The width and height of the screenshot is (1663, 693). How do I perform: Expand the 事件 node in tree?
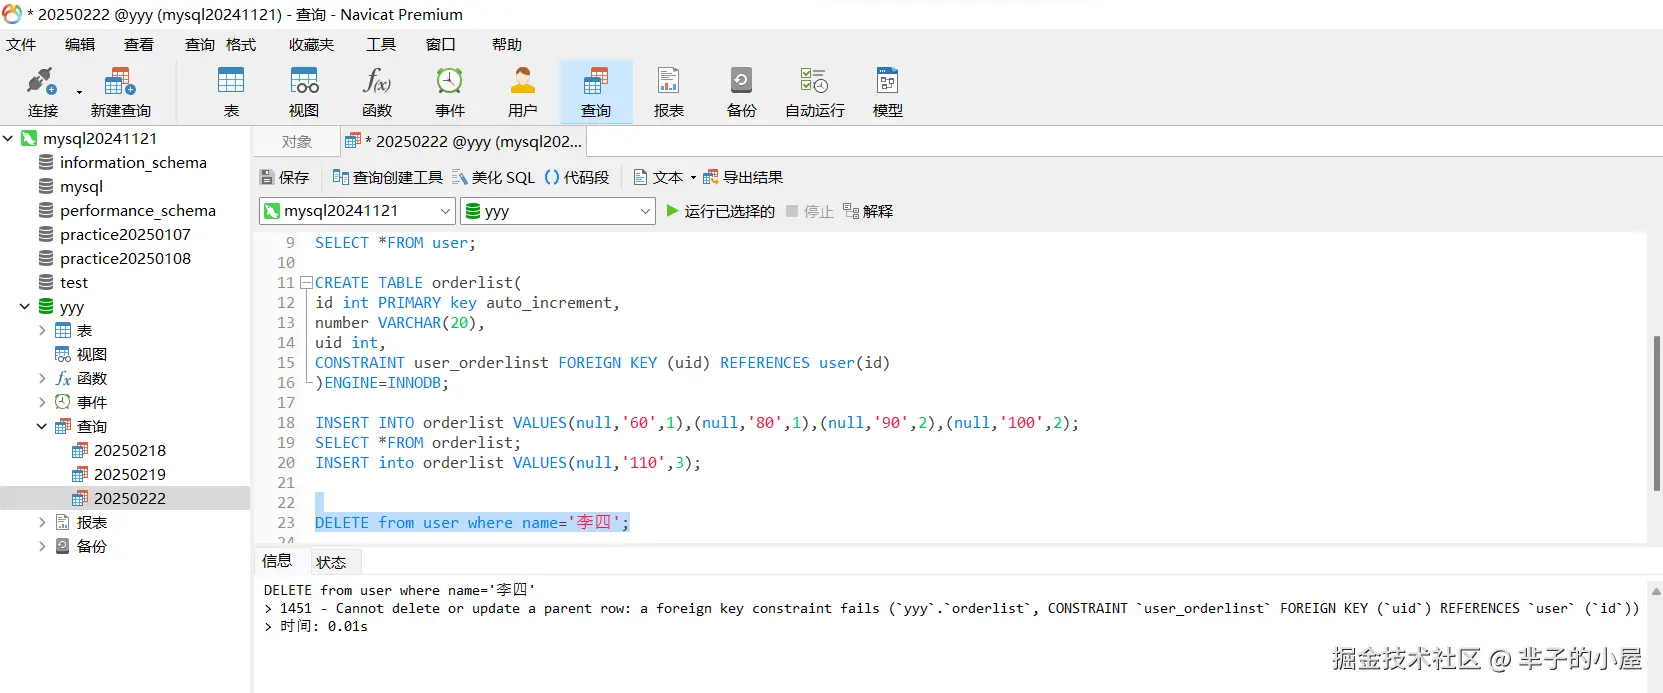pos(42,402)
